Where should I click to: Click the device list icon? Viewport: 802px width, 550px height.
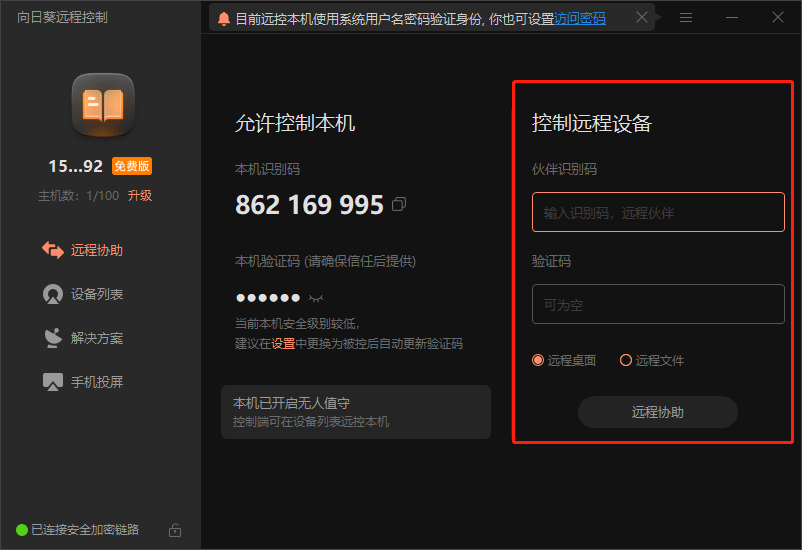coord(53,294)
